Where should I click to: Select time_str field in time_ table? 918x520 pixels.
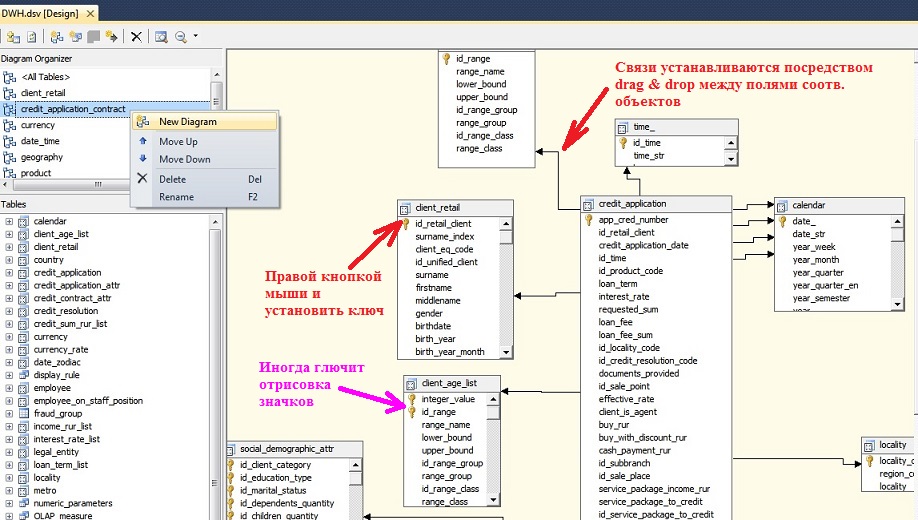pos(649,156)
